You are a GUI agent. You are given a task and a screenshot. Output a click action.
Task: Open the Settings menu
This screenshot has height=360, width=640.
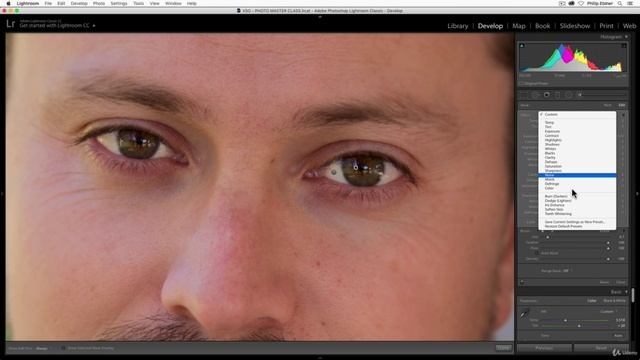click(x=119, y=3)
